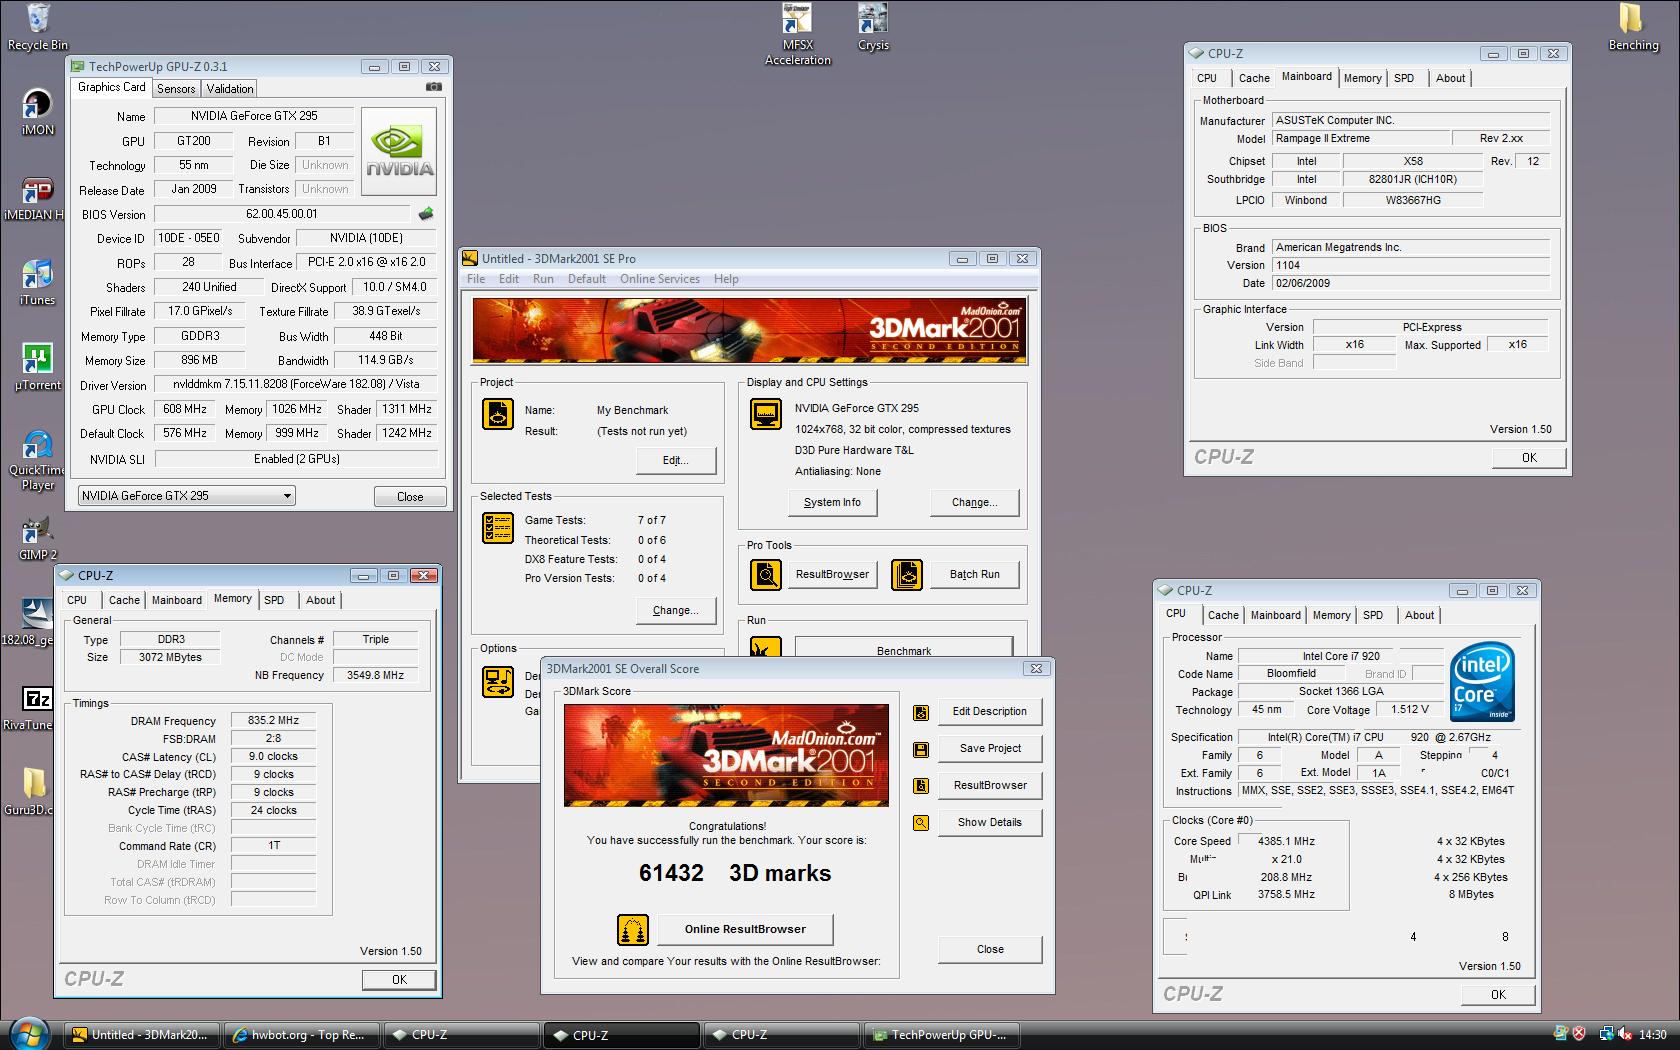Click the ResultBrowser magnifier icon in Pro Tools

766,575
